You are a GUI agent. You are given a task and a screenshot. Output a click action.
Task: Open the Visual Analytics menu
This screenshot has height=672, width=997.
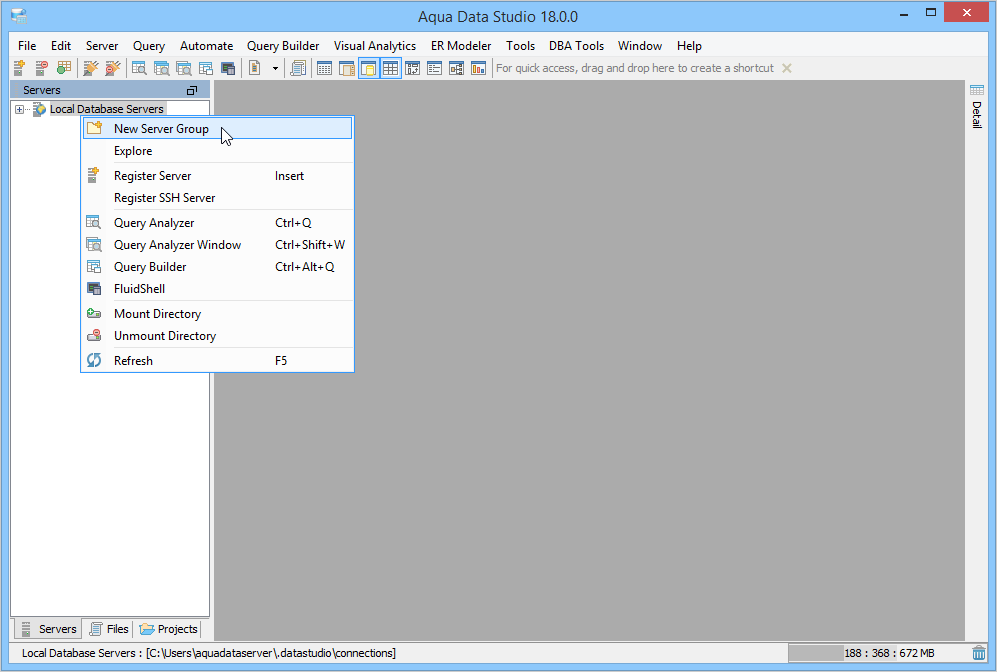coord(375,46)
